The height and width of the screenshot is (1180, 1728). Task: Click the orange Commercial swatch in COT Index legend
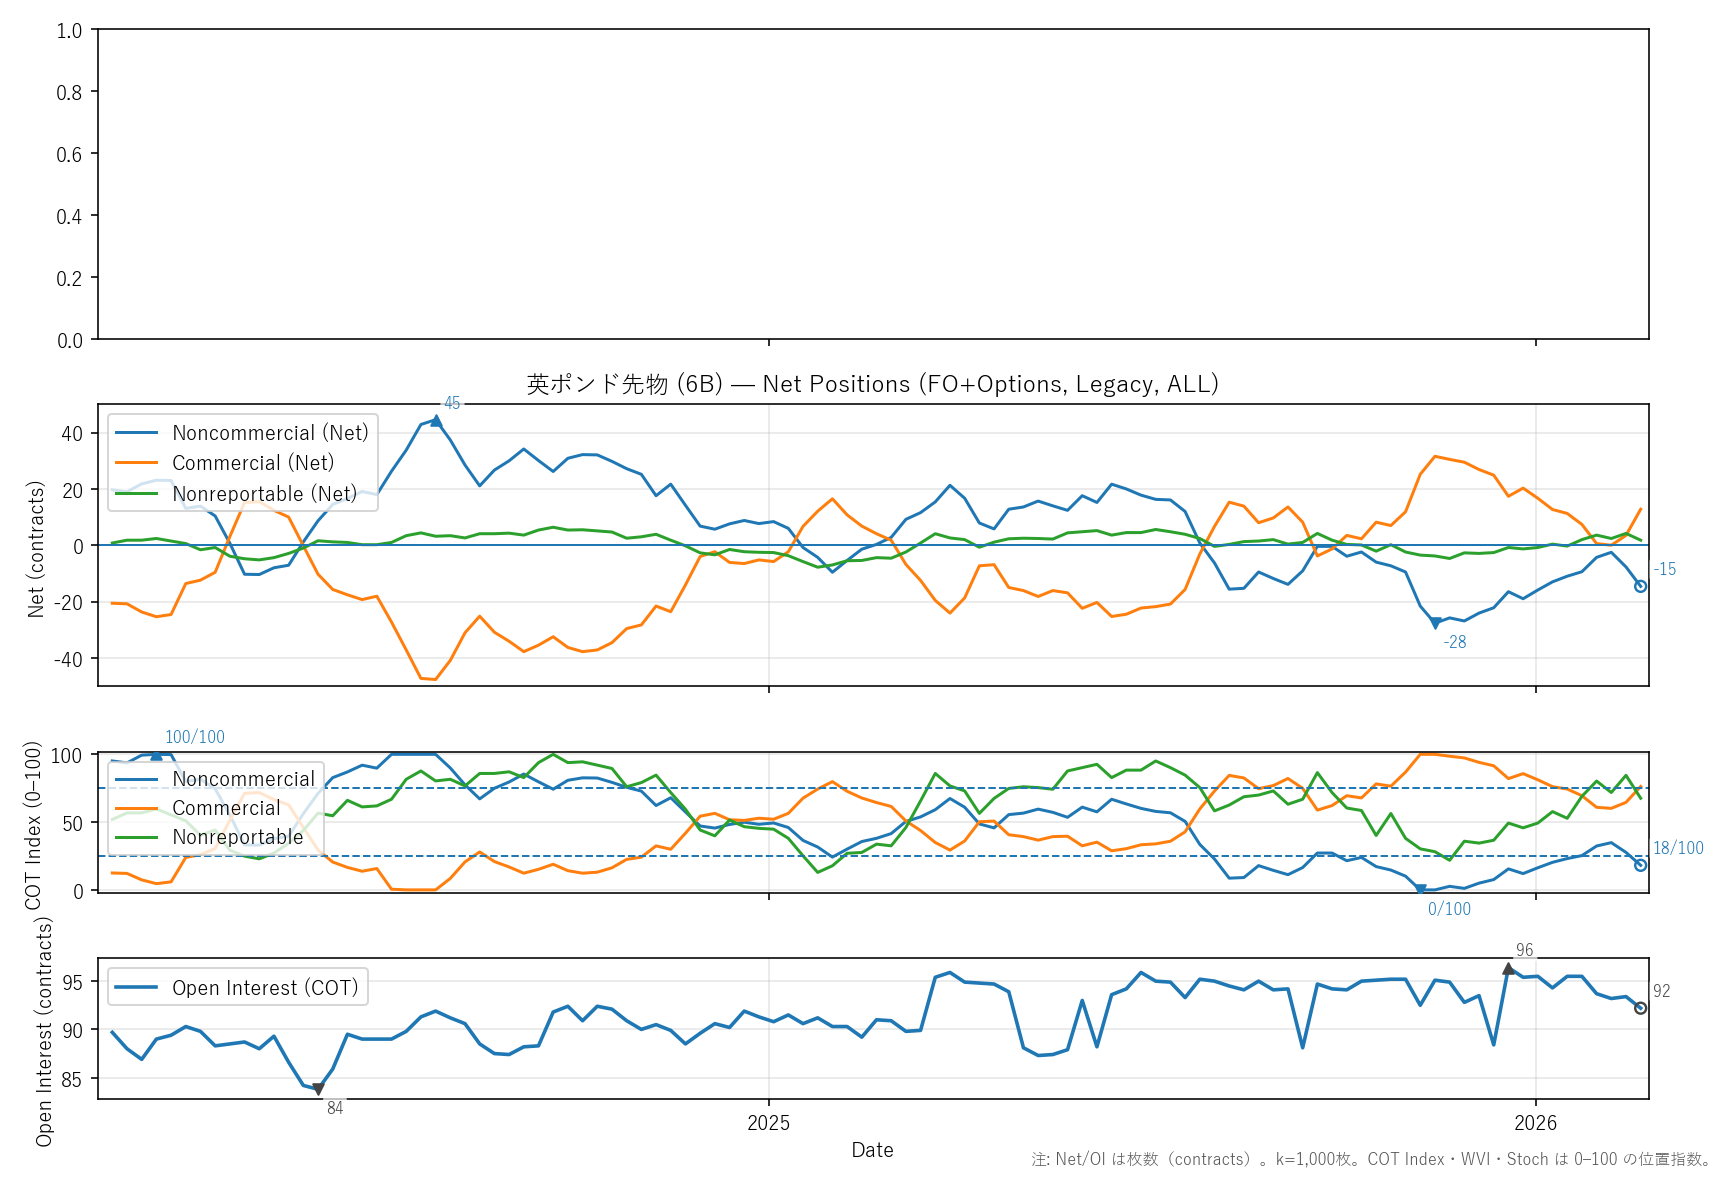[137, 808]
